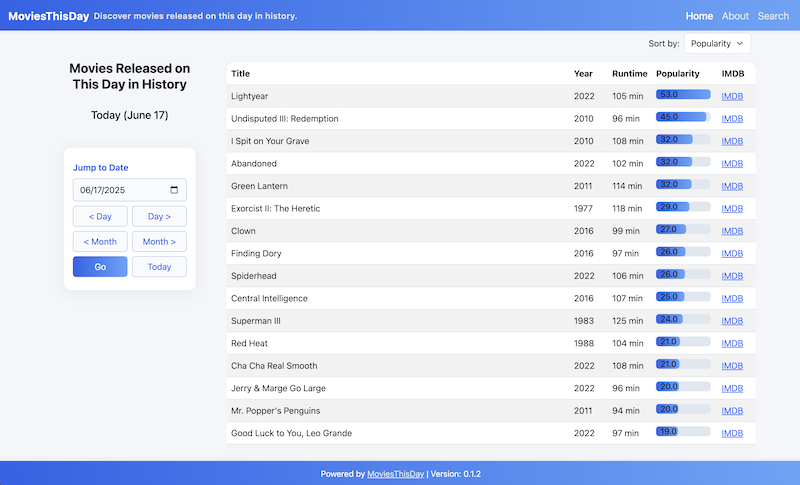Open IMDB link for Red Heat
The image size is (800, 485).
pos(732,343)
